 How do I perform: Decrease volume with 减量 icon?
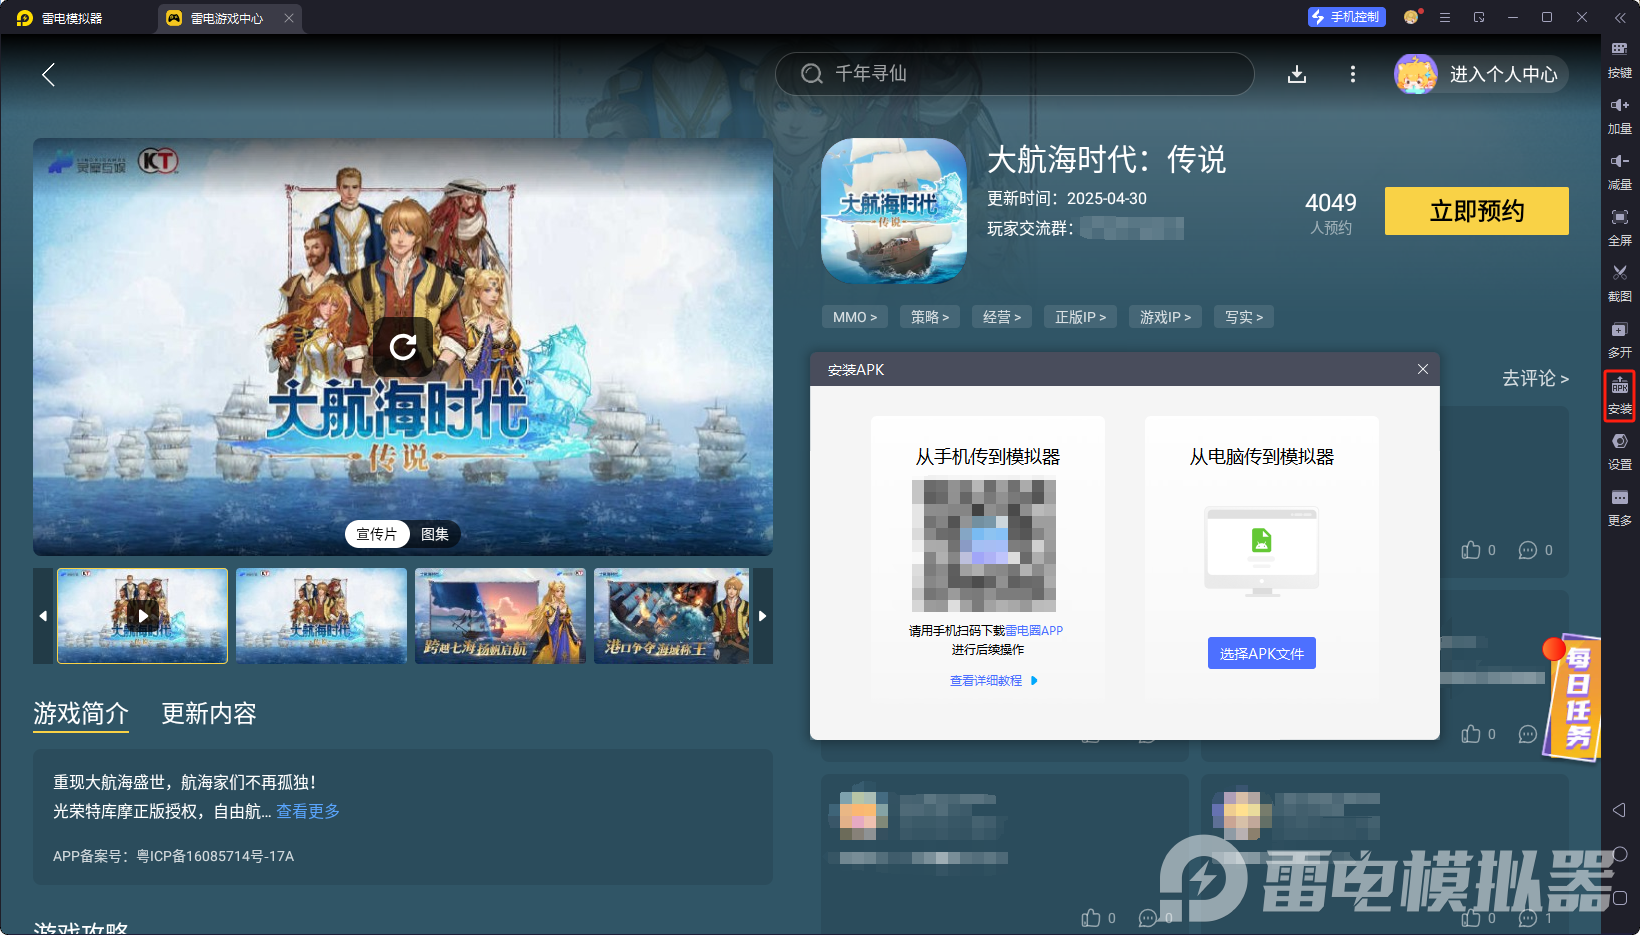tap(1620, 171)
